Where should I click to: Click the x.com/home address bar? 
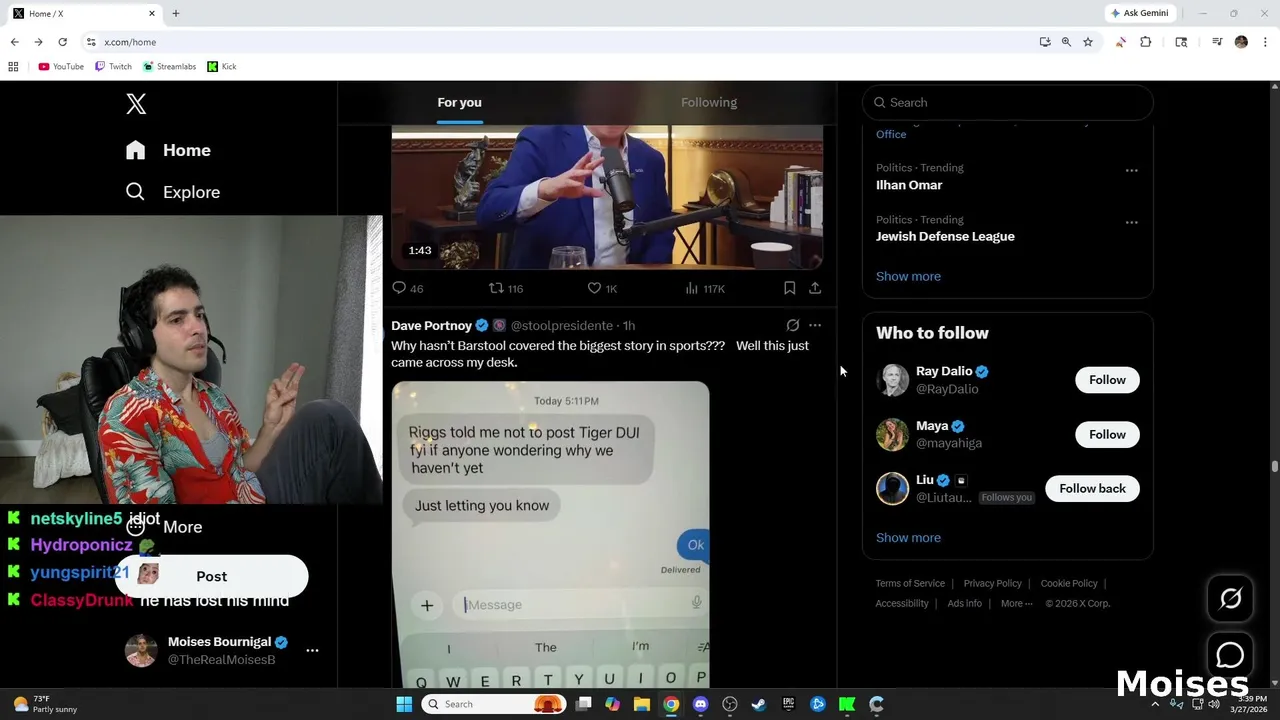click(560, 42)
